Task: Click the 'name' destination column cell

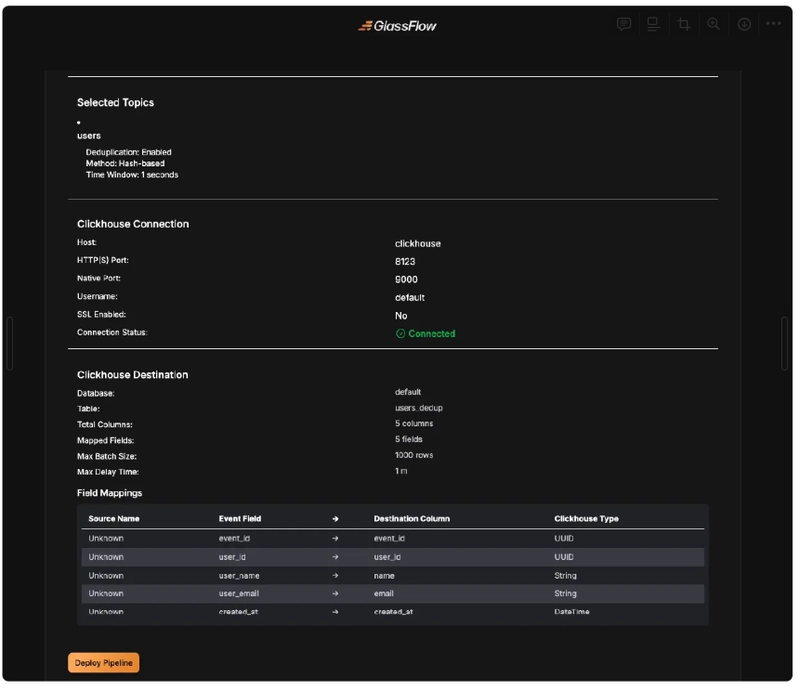Action: pyautogui.click(x=384, y=576)
